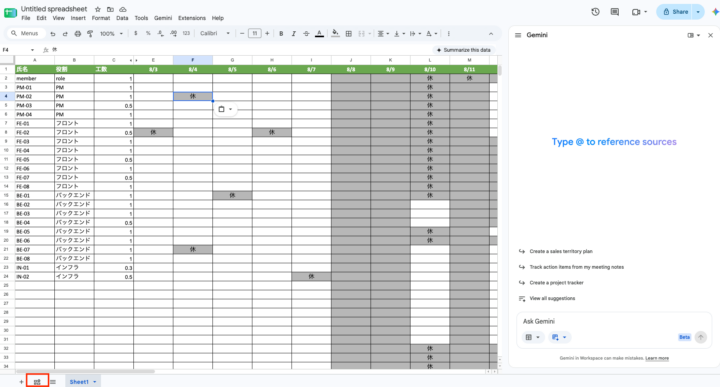Click the undo icon in toolbar

pos(53,34)
